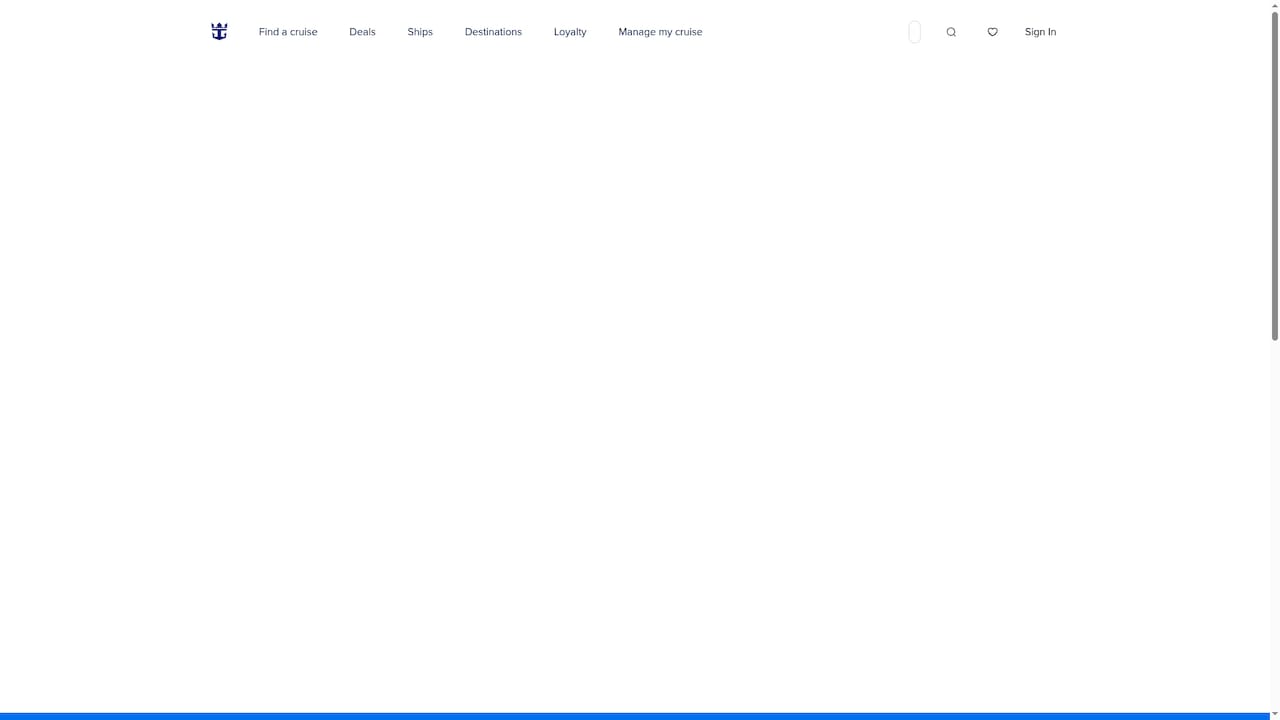
Task: Open the Loyalty menu
Action: click(x=570, y=32)
